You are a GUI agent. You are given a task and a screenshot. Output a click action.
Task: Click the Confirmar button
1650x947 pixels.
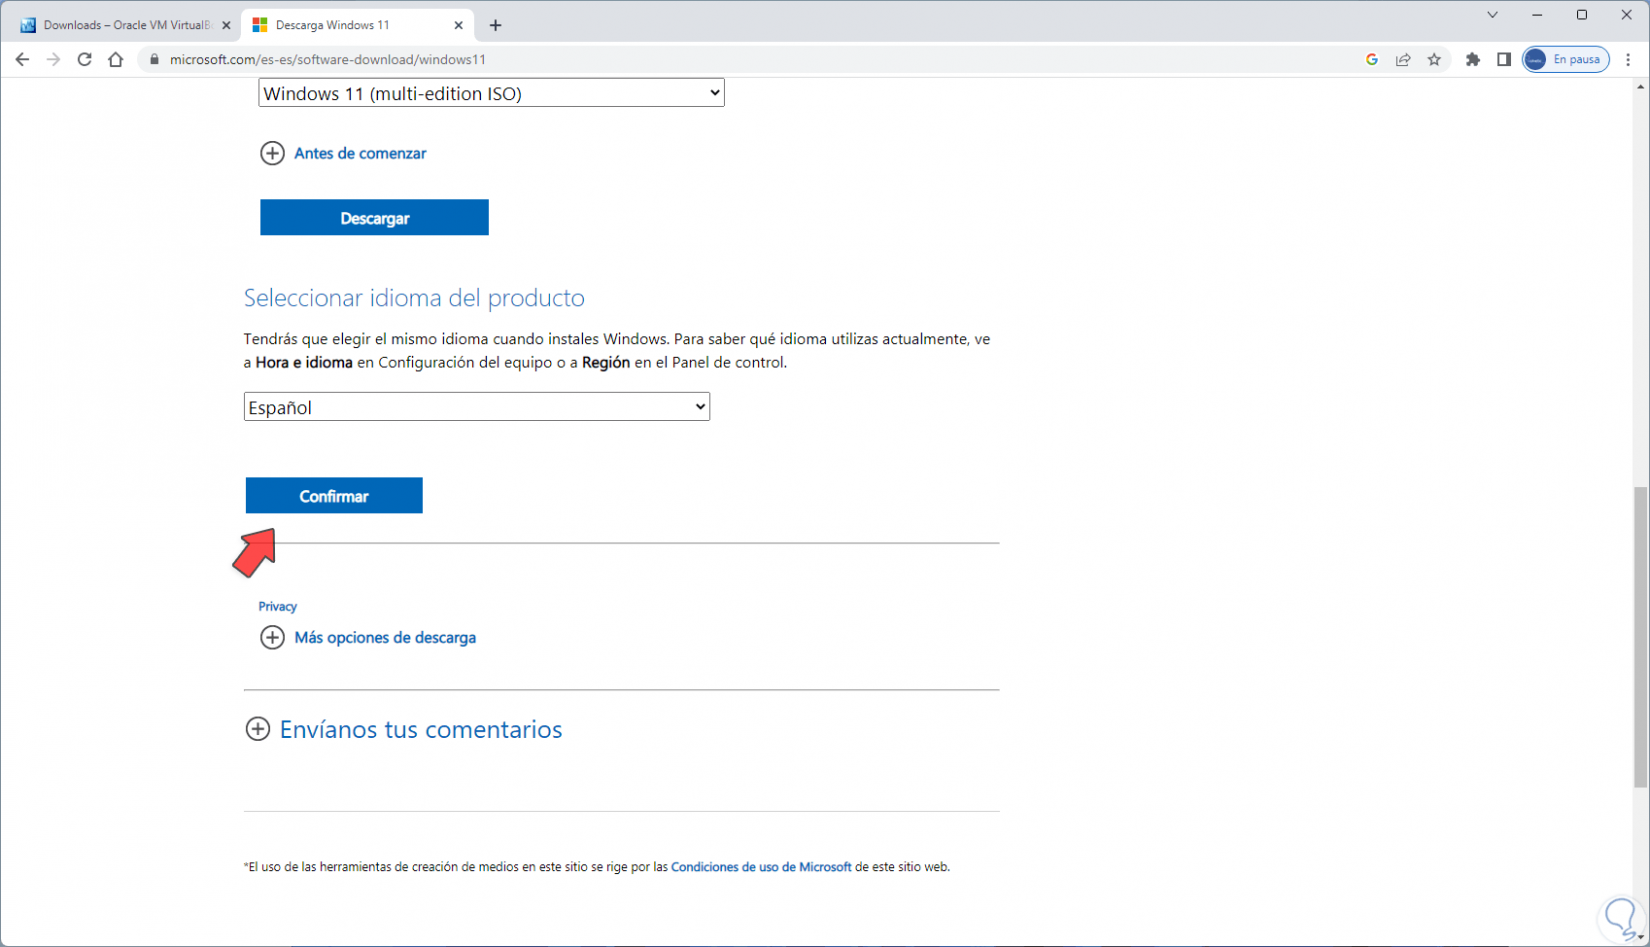[x=334, y=496]
